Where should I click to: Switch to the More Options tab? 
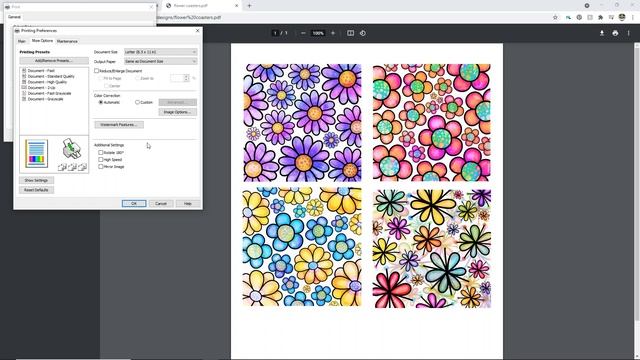(x=42, y=41)
